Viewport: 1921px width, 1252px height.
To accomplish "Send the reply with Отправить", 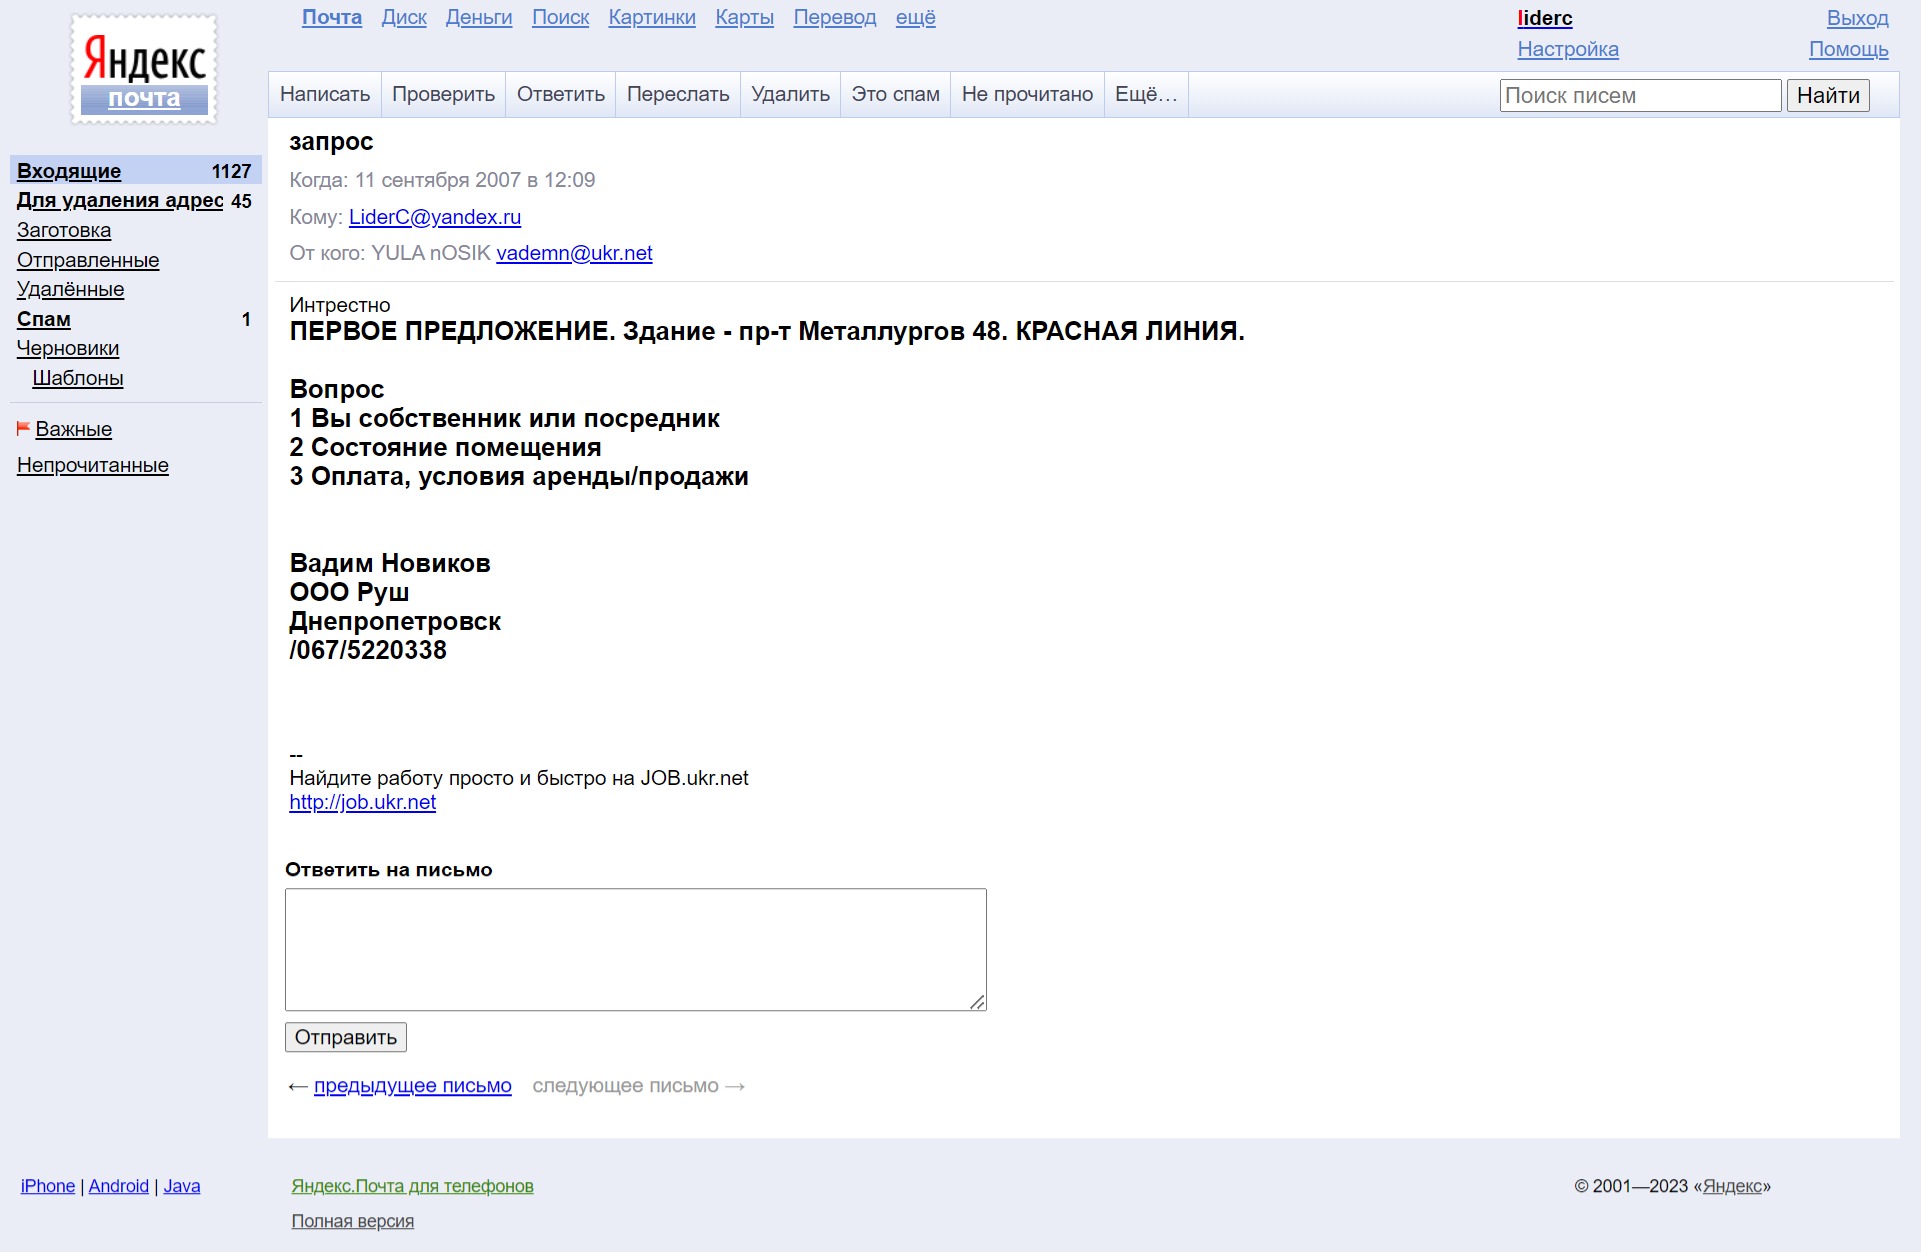I will pyautogui.click(x=346, y=1037).
